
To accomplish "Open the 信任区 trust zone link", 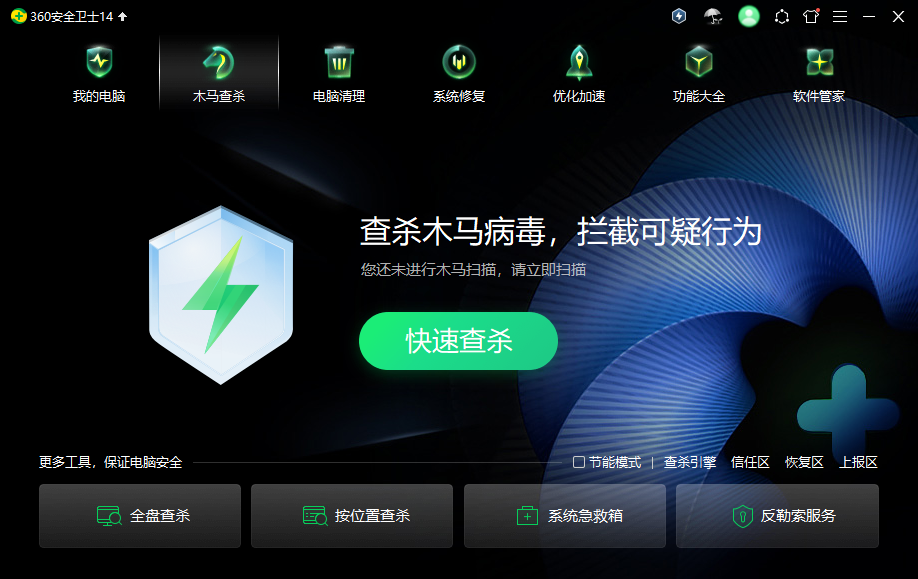I will [750, 462].
